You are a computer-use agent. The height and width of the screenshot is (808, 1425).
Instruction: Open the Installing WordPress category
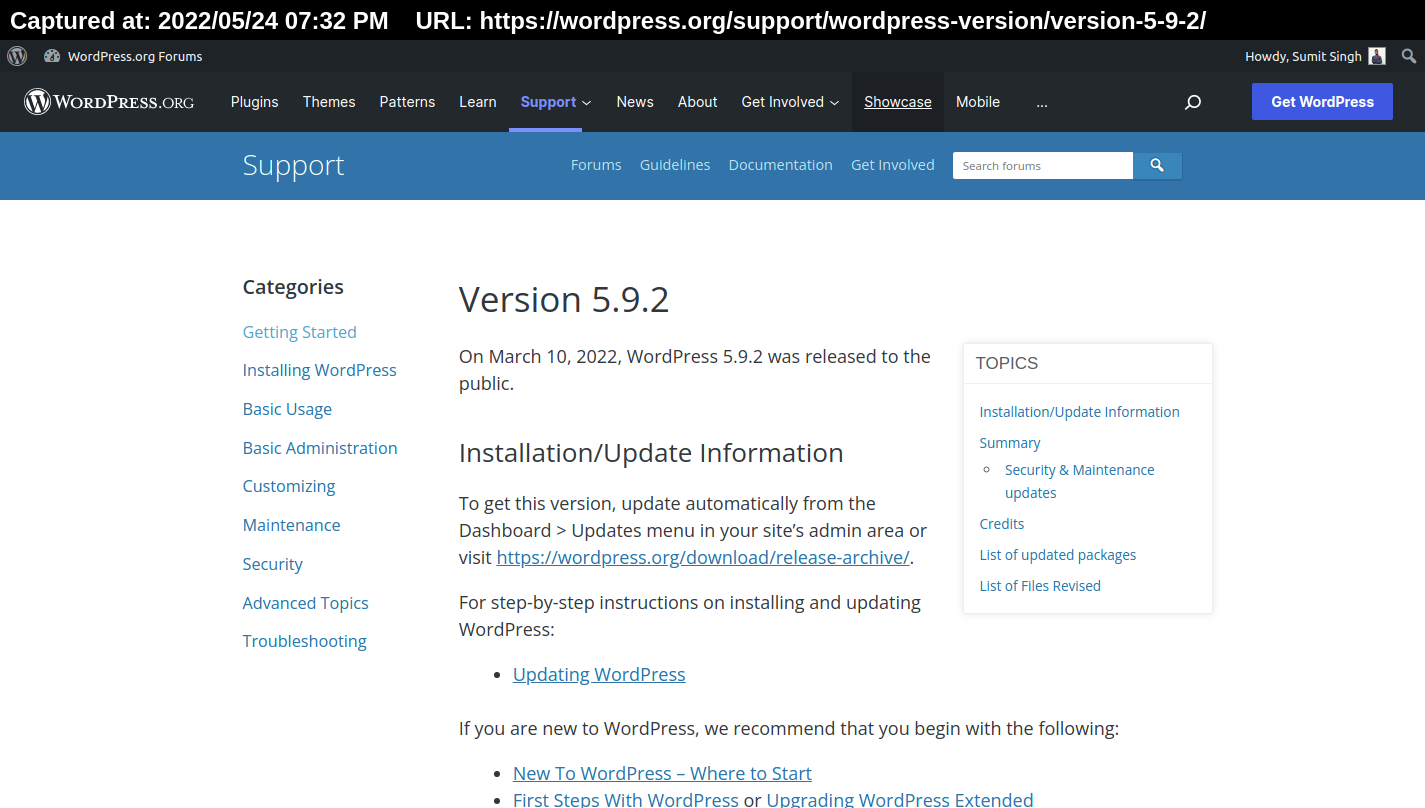pos(319,370)
